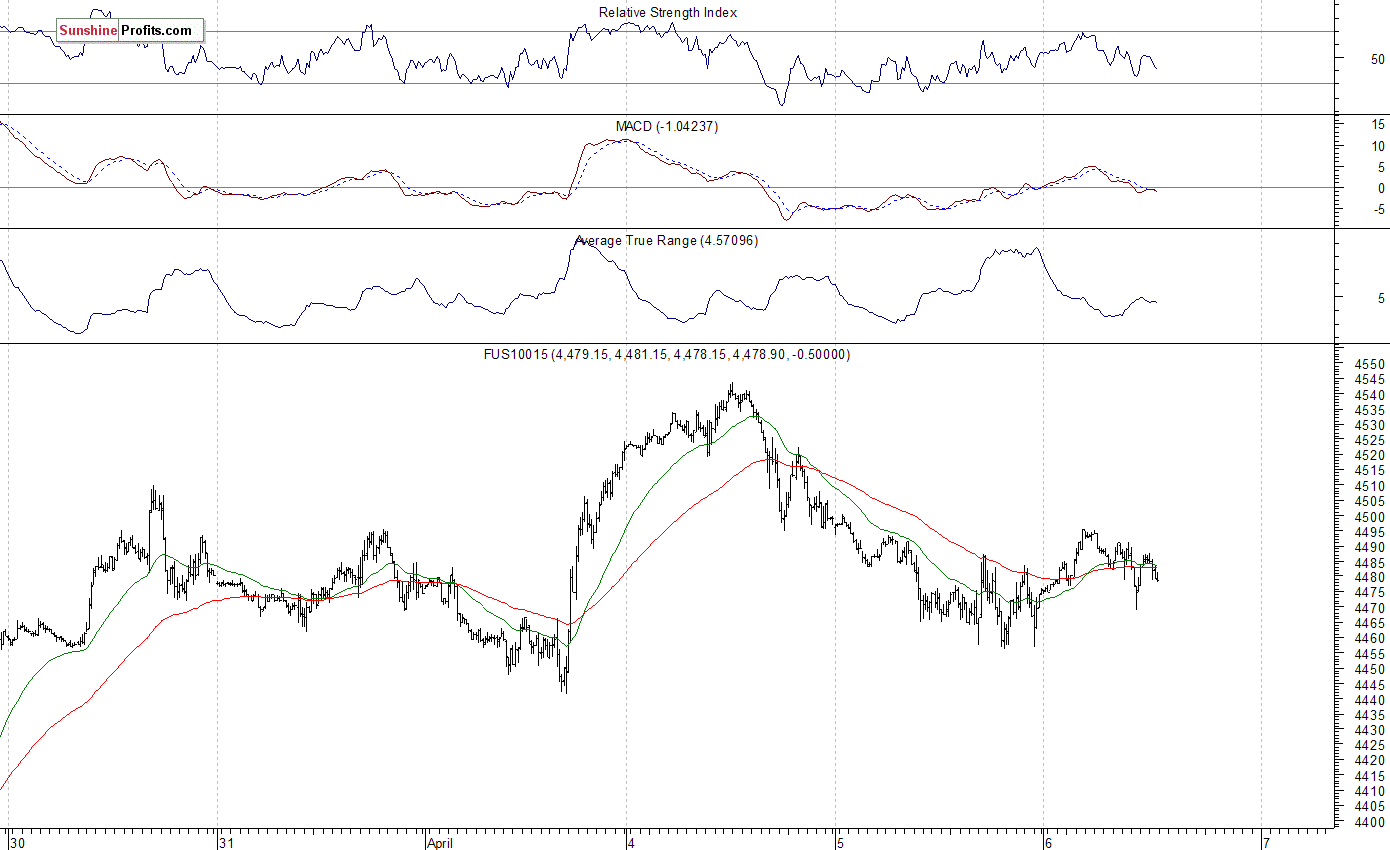Image resolution: width=1390 pixels, height=850 pixels.
Task: Click the 4480 price axis label
Action: tap(1370, 578)
